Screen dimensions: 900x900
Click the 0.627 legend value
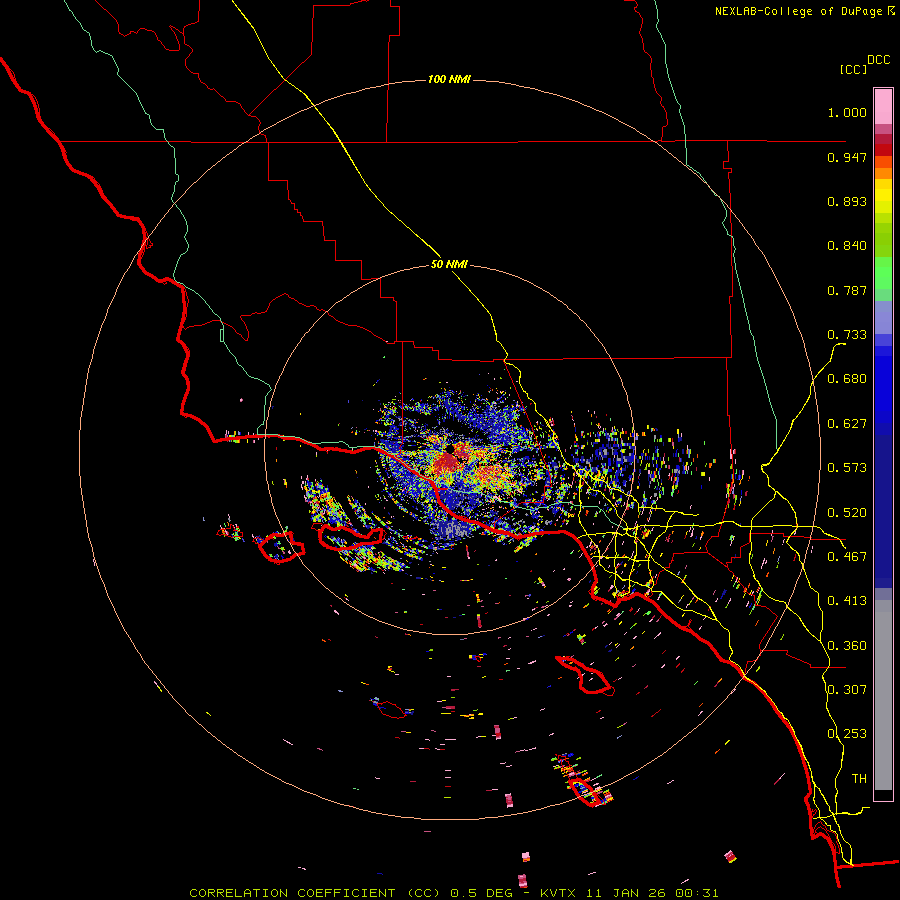tap(847, 424)
